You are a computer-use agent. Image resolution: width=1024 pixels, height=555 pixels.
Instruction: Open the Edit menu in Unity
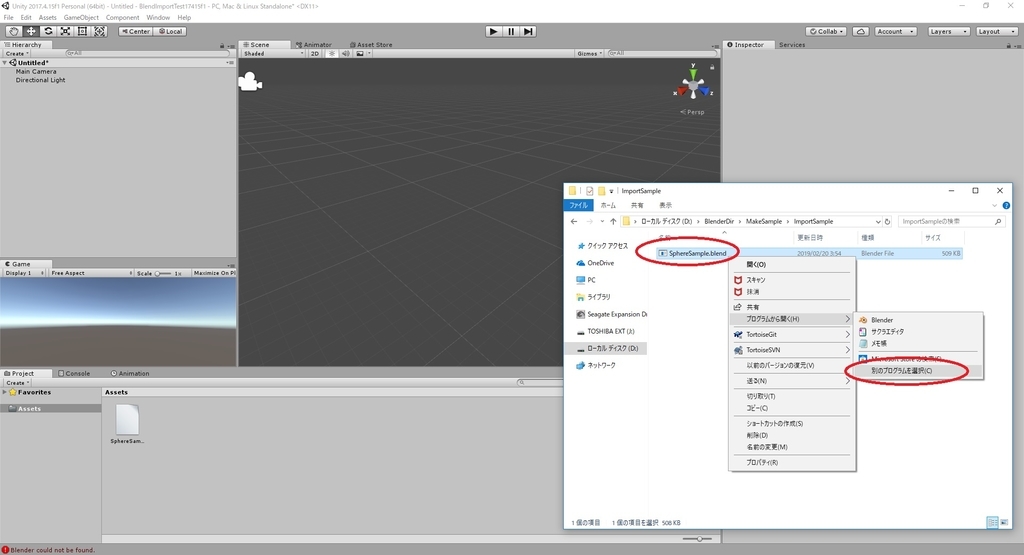[26, 18]
